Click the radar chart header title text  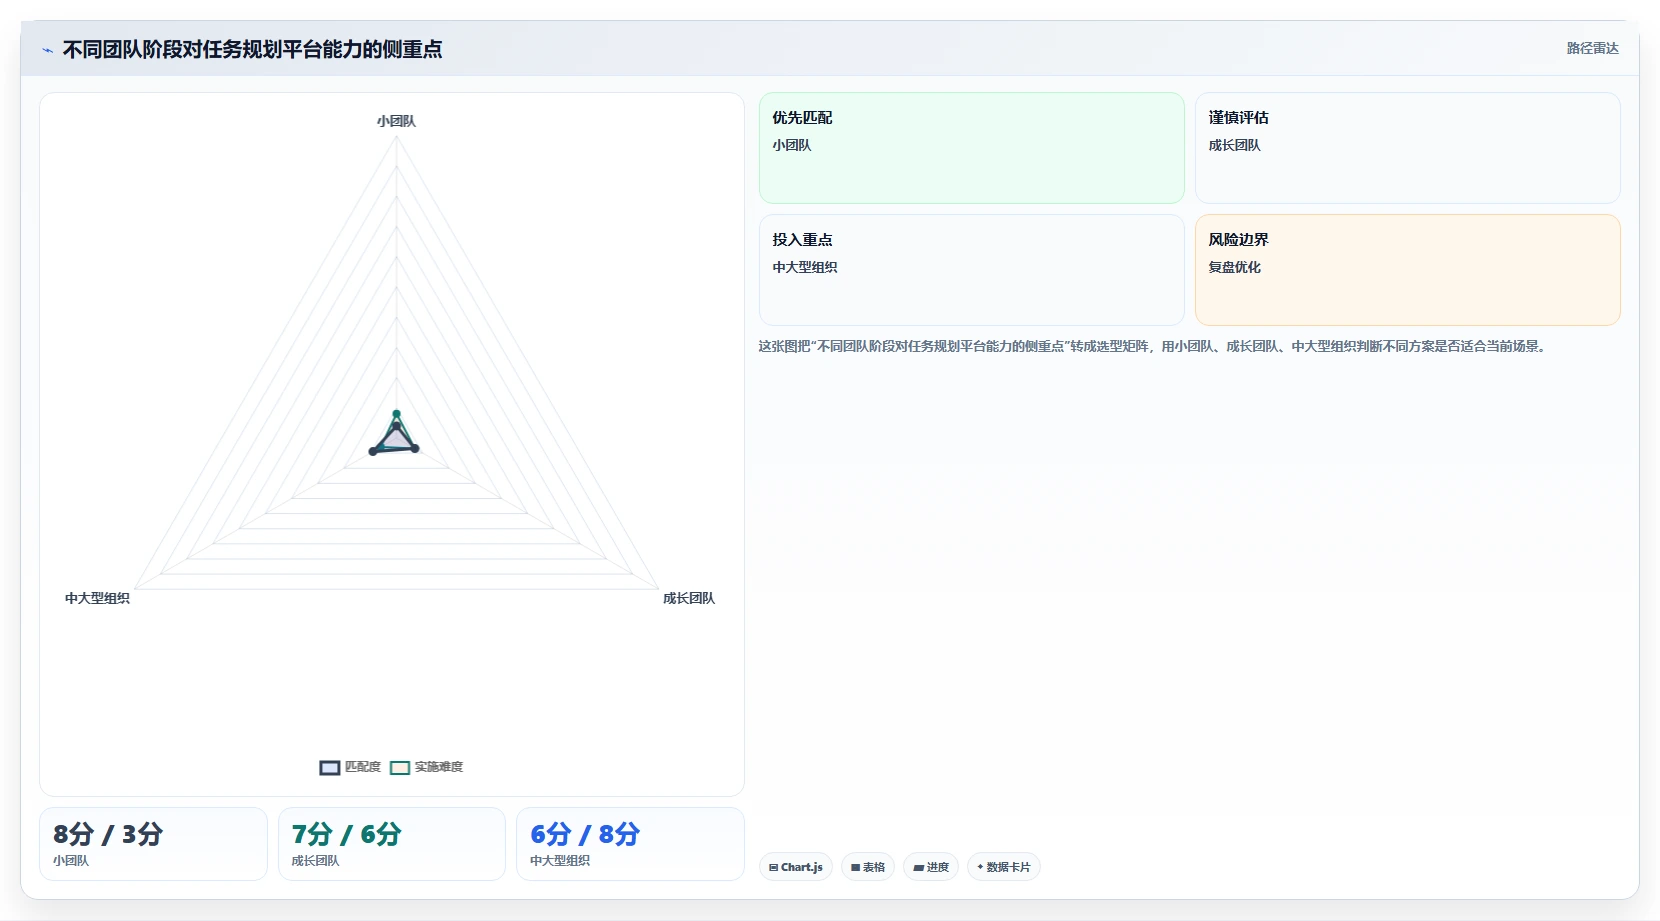pyautogui.click(x=252, y=49)
